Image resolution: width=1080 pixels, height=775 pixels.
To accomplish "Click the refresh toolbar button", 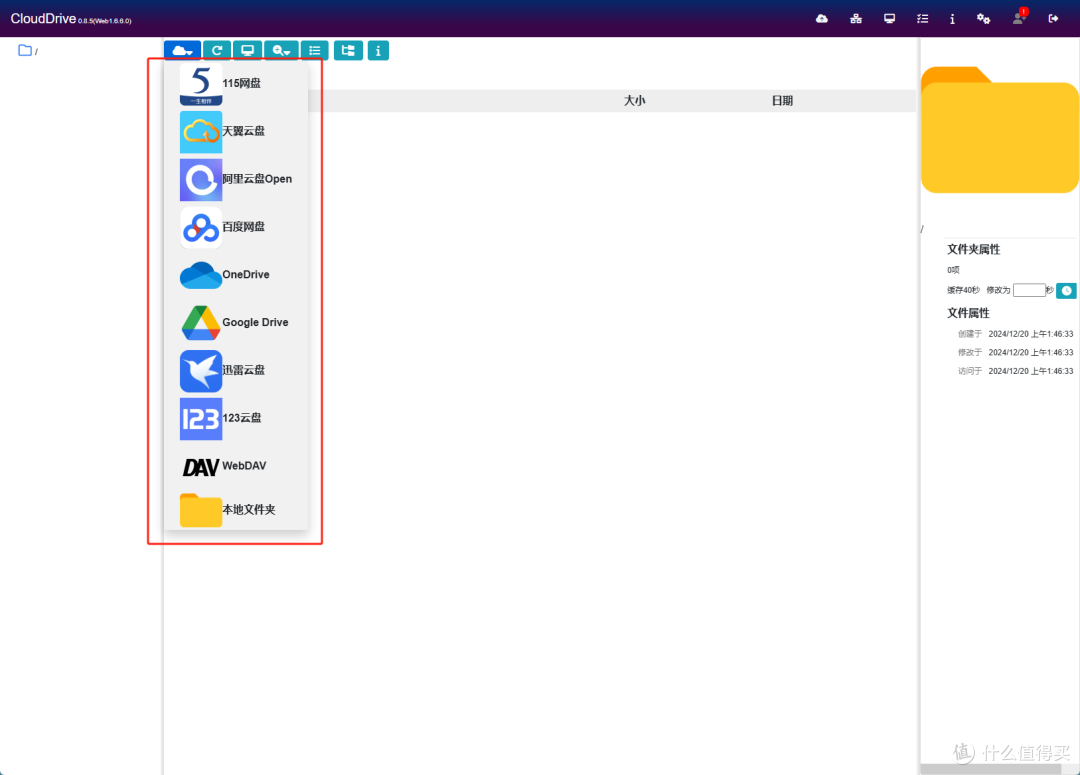I will tap(217, 50).
